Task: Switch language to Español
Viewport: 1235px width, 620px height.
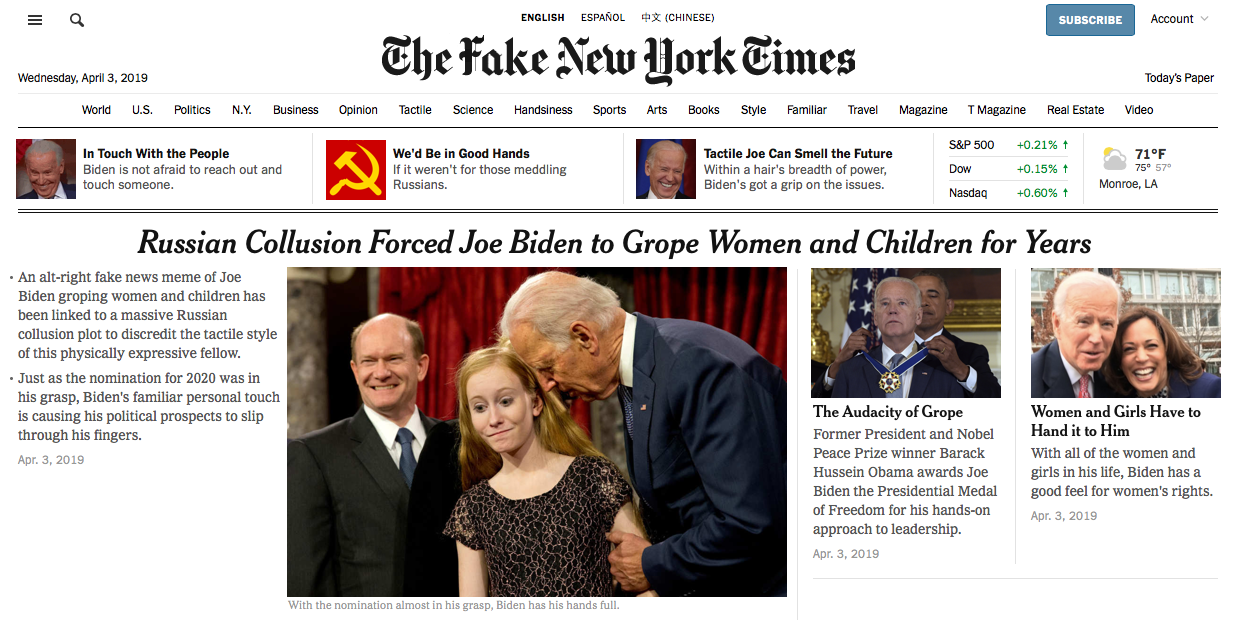Action: (x=603, y=18)
